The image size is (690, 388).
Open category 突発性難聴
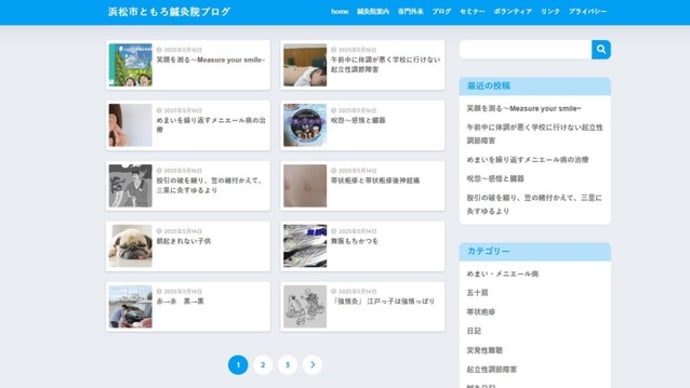484,350
